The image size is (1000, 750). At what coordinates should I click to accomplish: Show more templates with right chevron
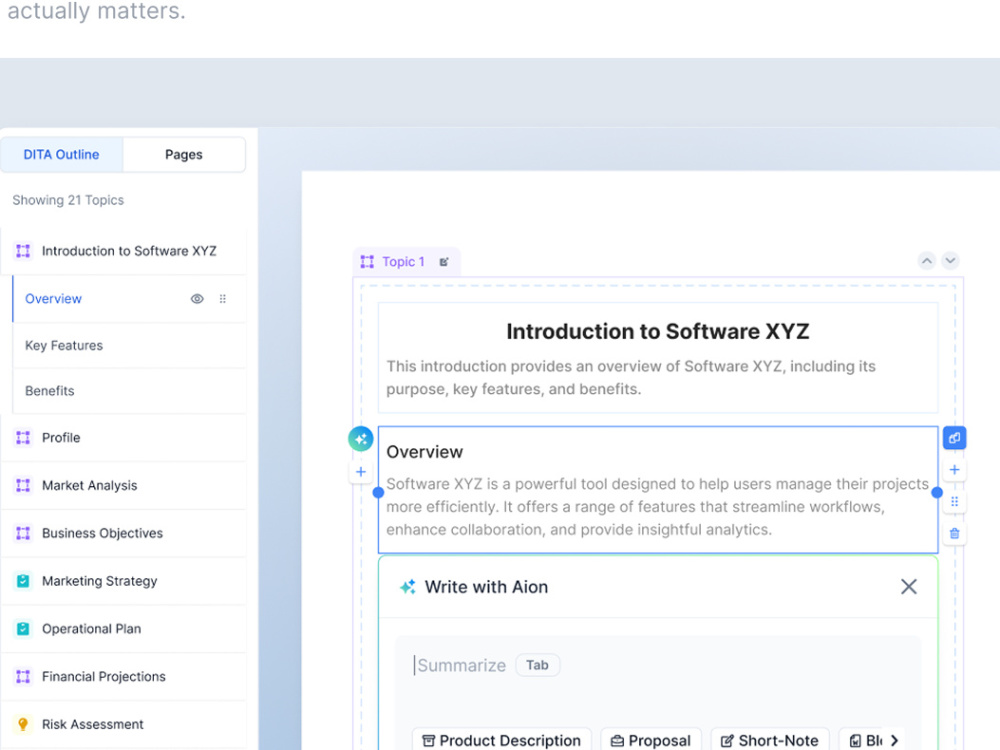pyautogui.click(x=894, y=740)
